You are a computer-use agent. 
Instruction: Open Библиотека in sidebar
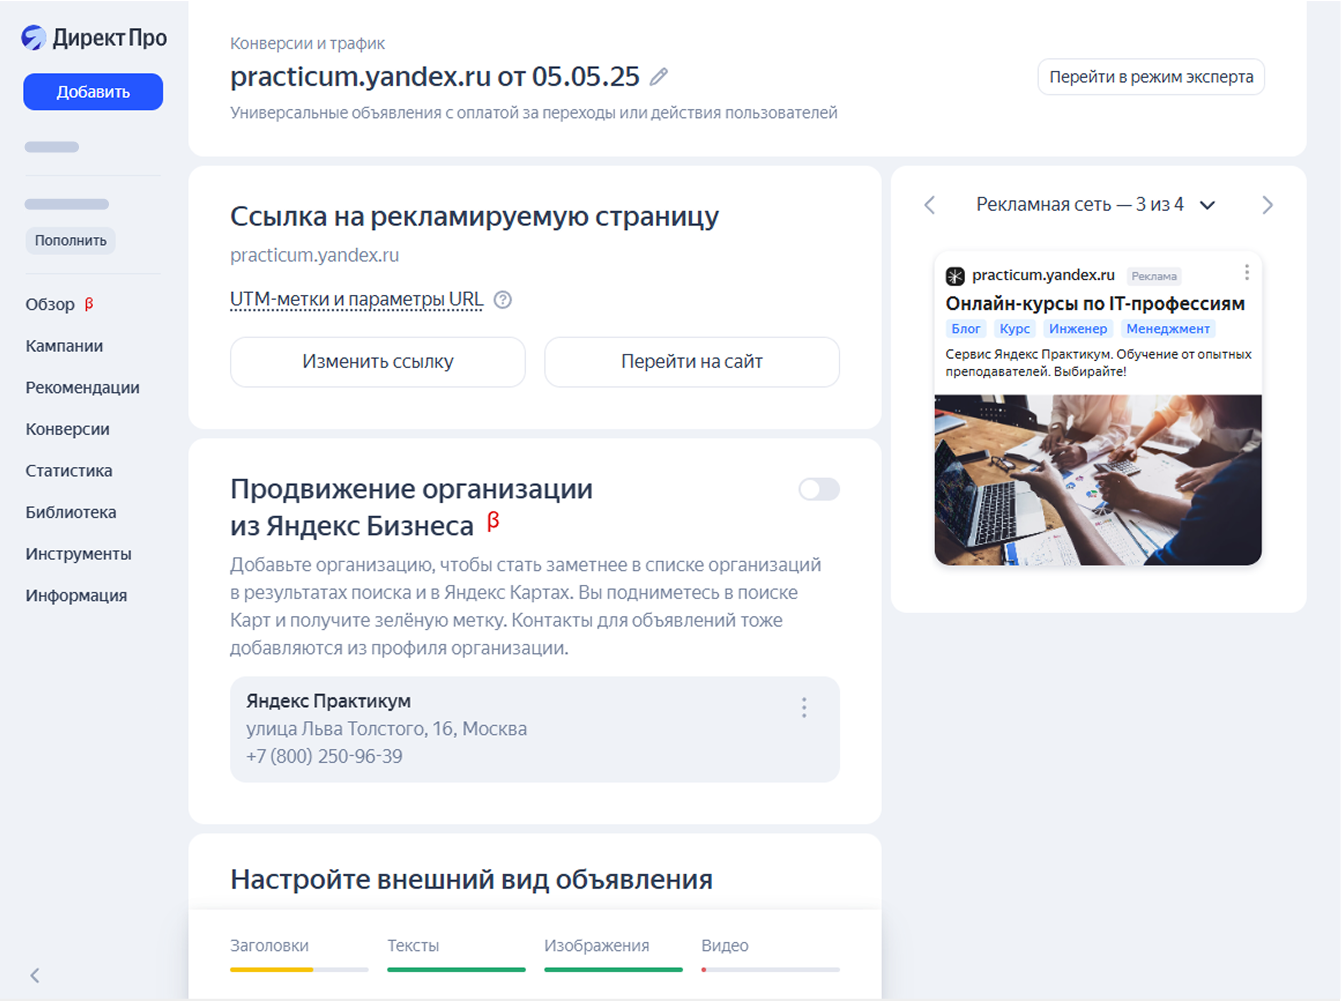click(x=71, y=512)
